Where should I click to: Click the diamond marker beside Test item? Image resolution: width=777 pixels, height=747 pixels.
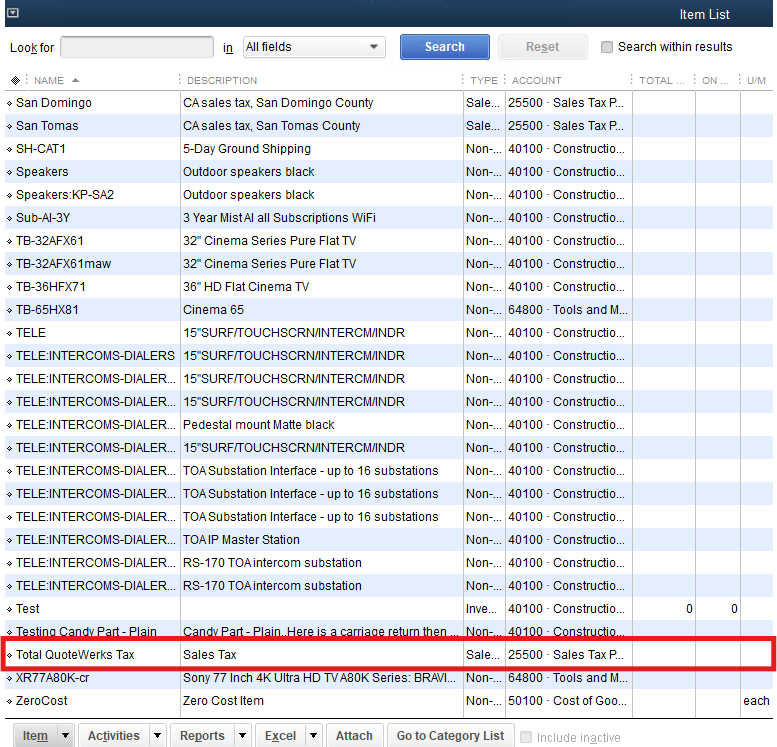coord(10,609)
